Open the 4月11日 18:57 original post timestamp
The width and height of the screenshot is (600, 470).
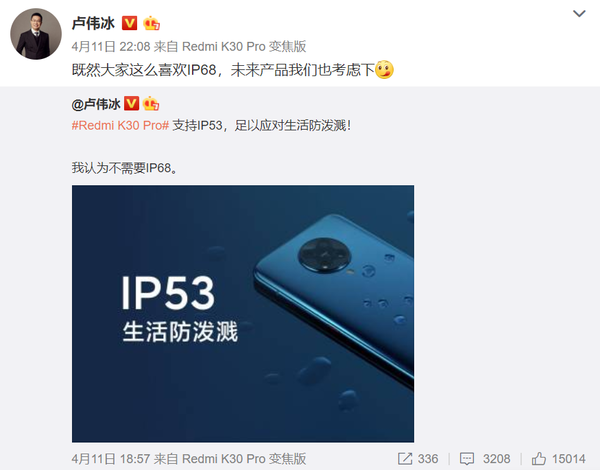pos(111,459)
